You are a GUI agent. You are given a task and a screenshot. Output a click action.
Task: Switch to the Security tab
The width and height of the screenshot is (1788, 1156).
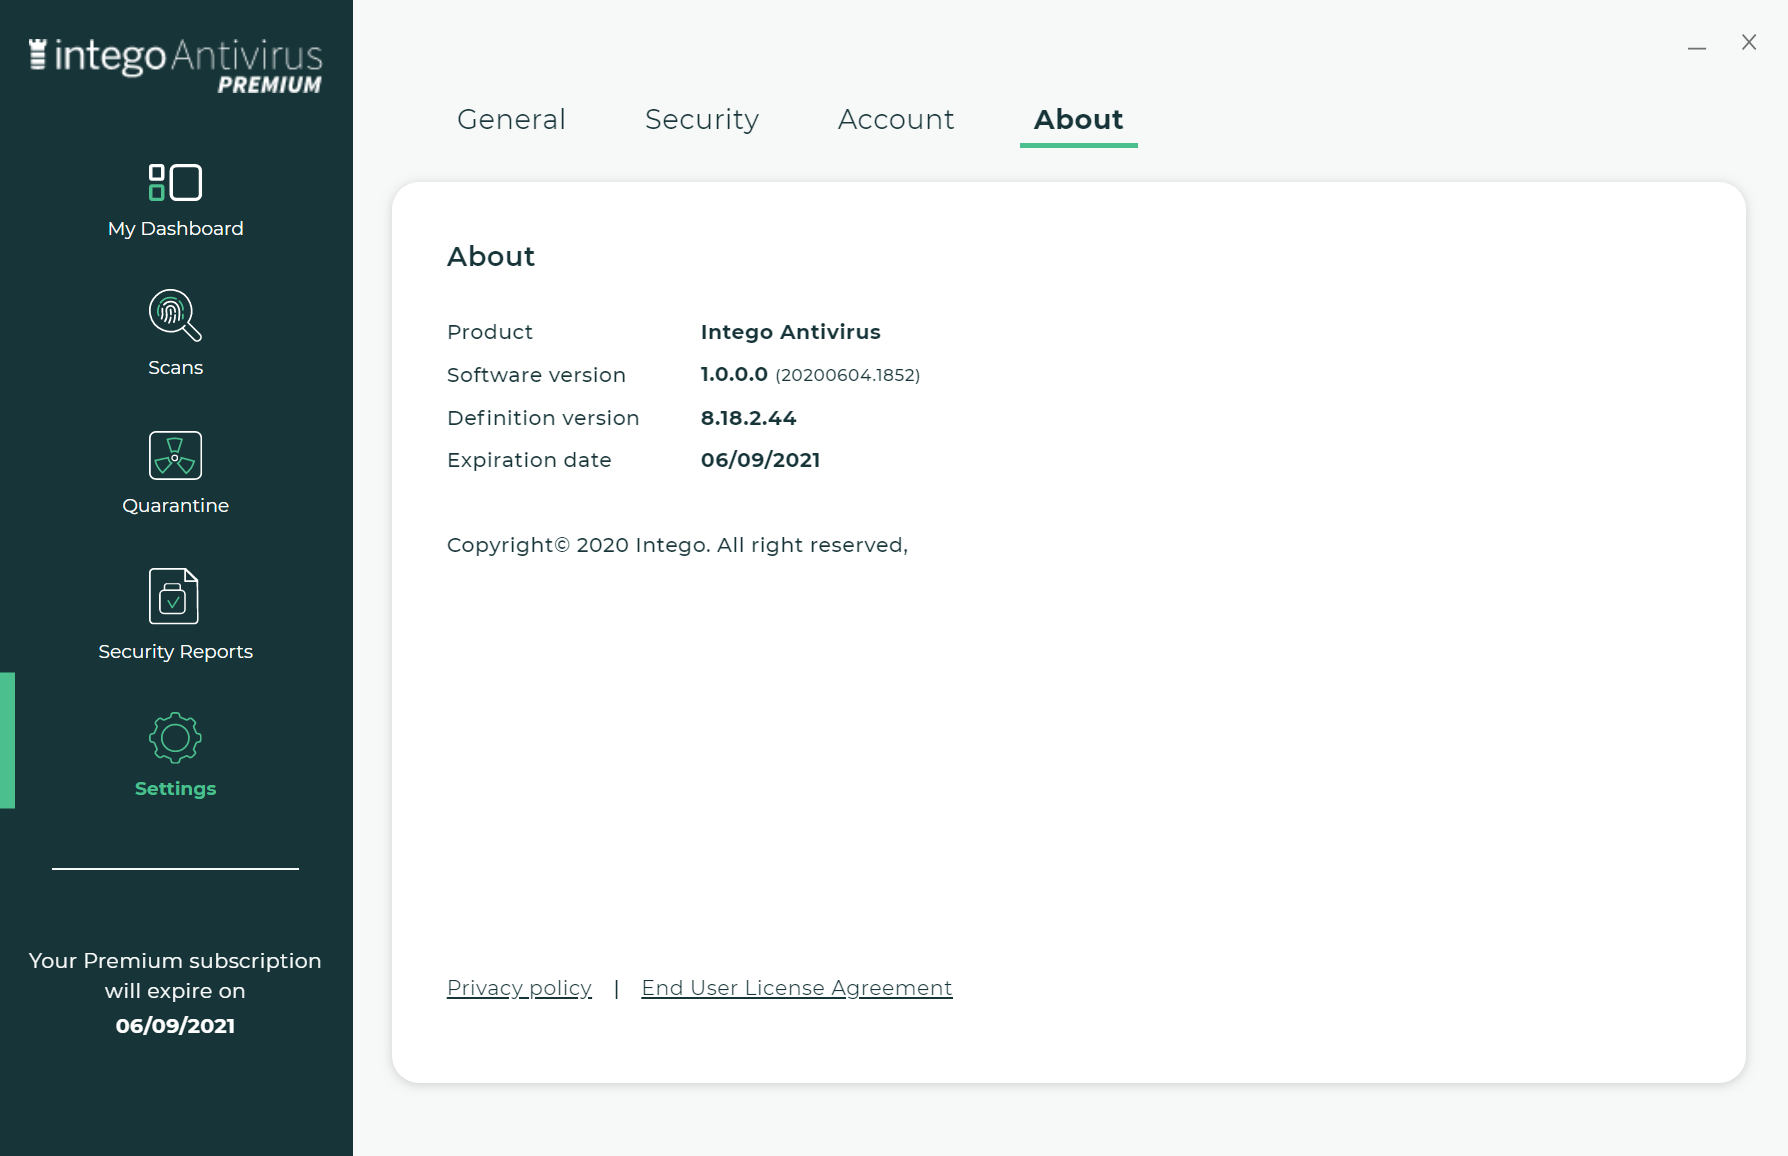click(x=702, y=119)
